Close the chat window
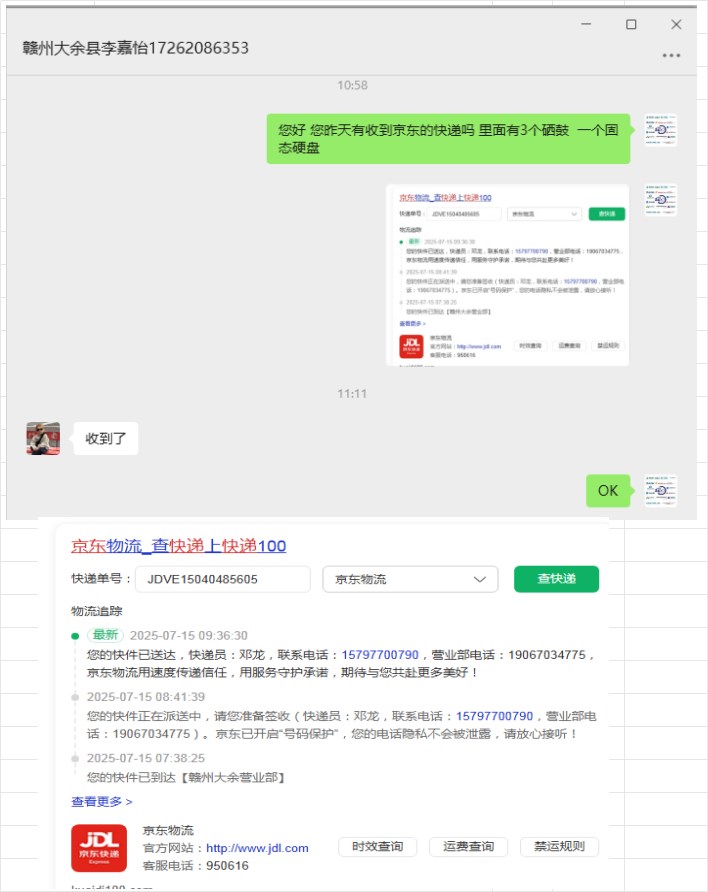 [x=676, y=24]
